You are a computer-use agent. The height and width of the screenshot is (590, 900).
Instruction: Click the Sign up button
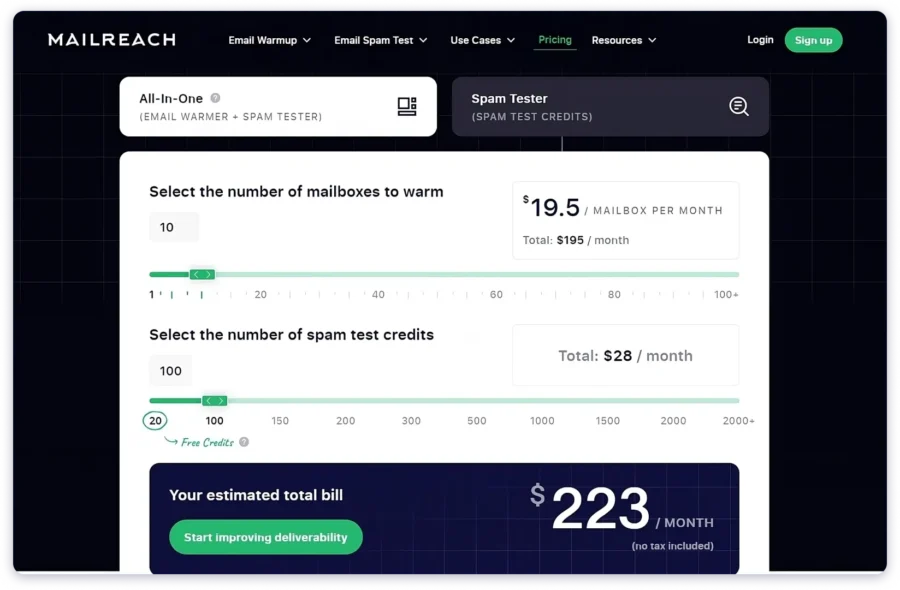[x=813, y=40]
